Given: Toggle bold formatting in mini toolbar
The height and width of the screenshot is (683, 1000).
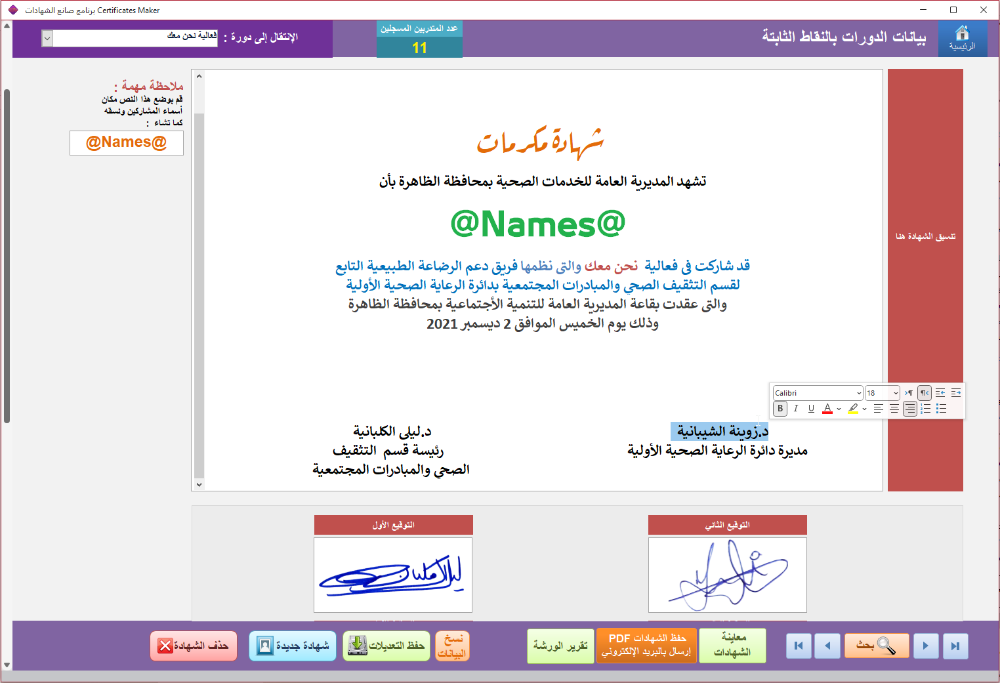Looking at the screenshot, I should click(x=780, y=409).
